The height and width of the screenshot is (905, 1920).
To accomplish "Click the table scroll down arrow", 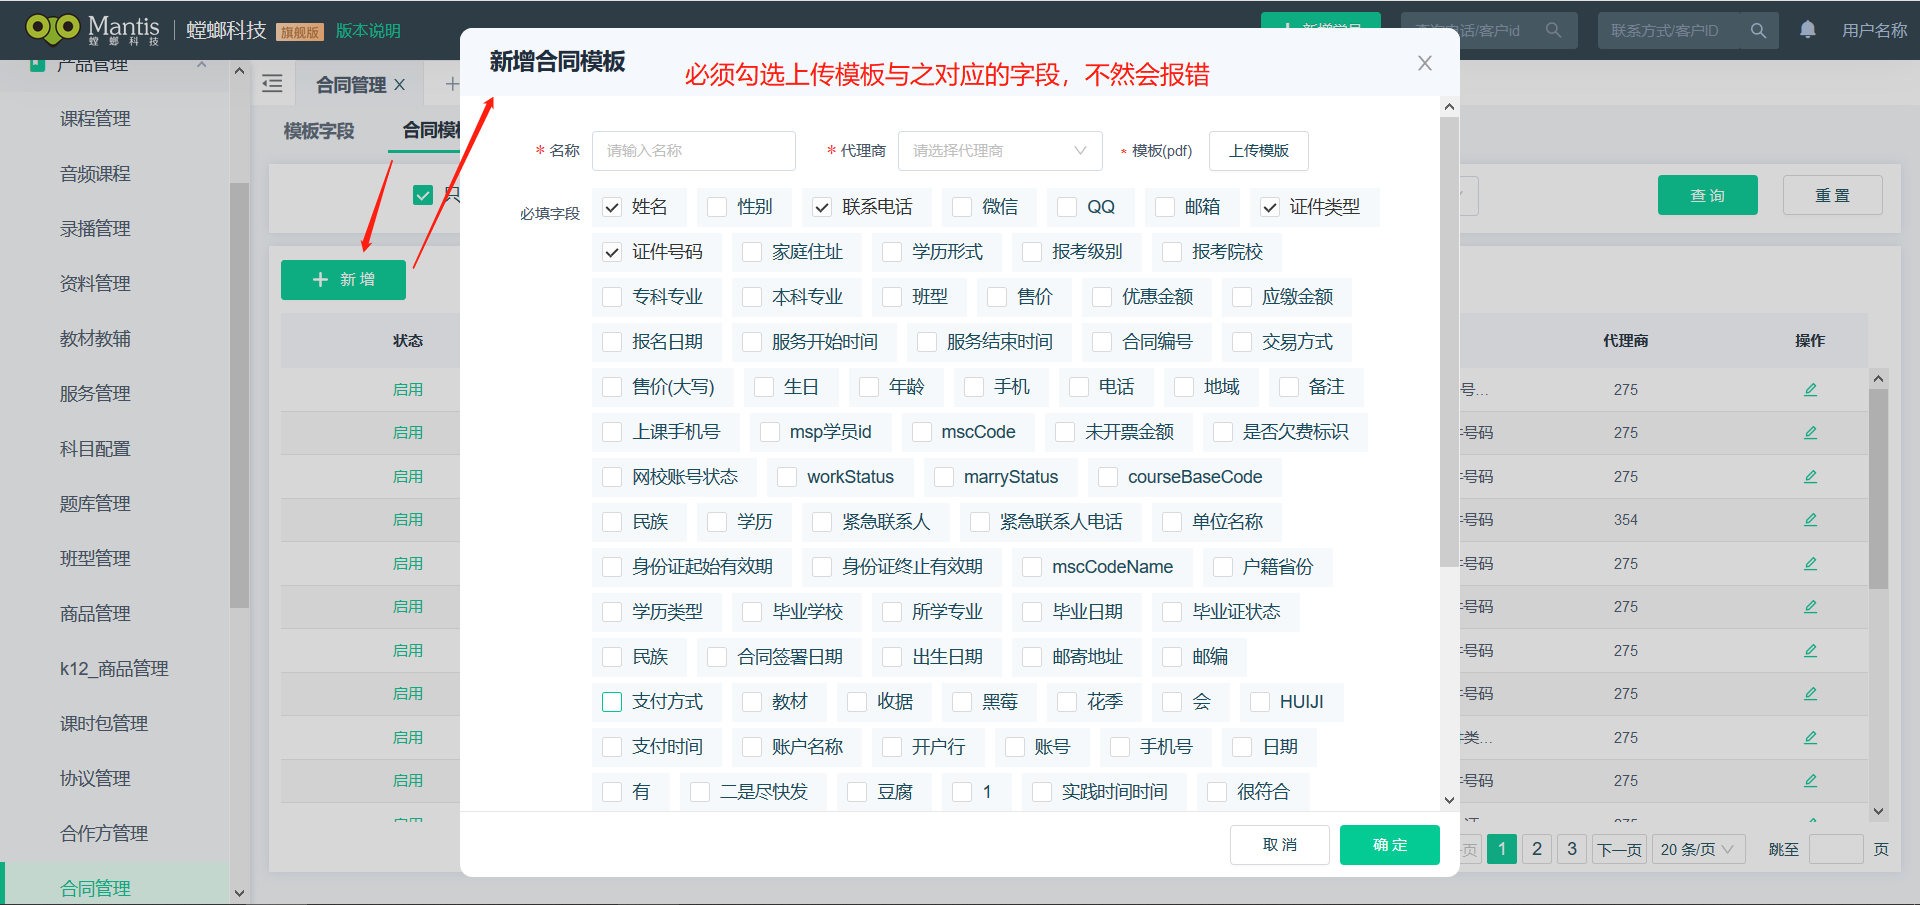I will (1878, 812).
